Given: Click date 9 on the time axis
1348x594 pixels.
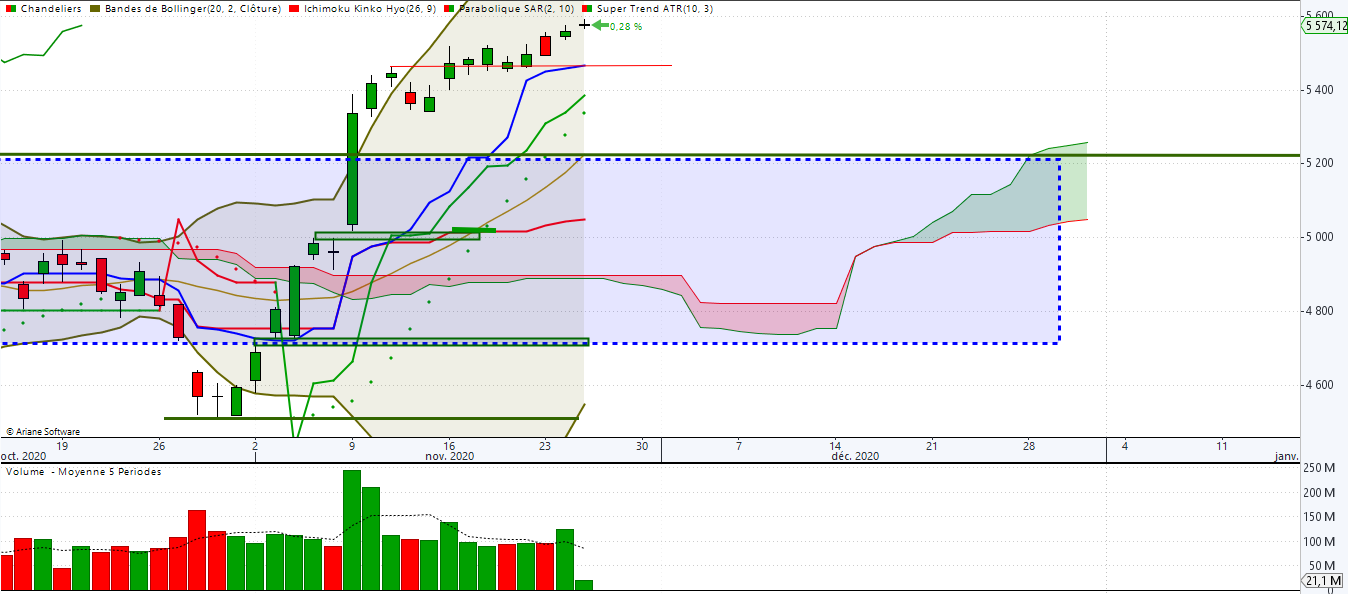Looking at the screenshot, I should [352, 446].
